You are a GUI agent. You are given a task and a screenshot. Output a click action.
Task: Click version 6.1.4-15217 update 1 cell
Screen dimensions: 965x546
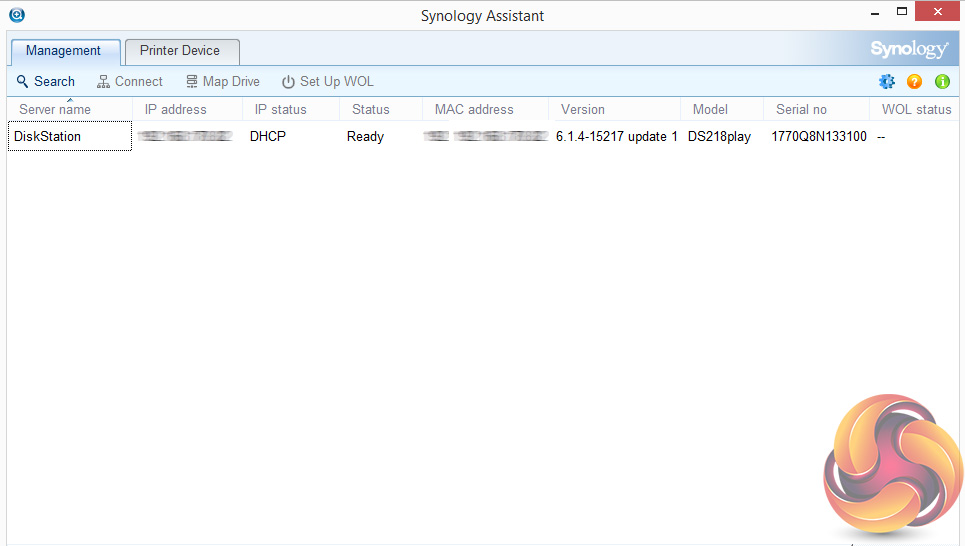pyautogui.click(x=617, y=136)
